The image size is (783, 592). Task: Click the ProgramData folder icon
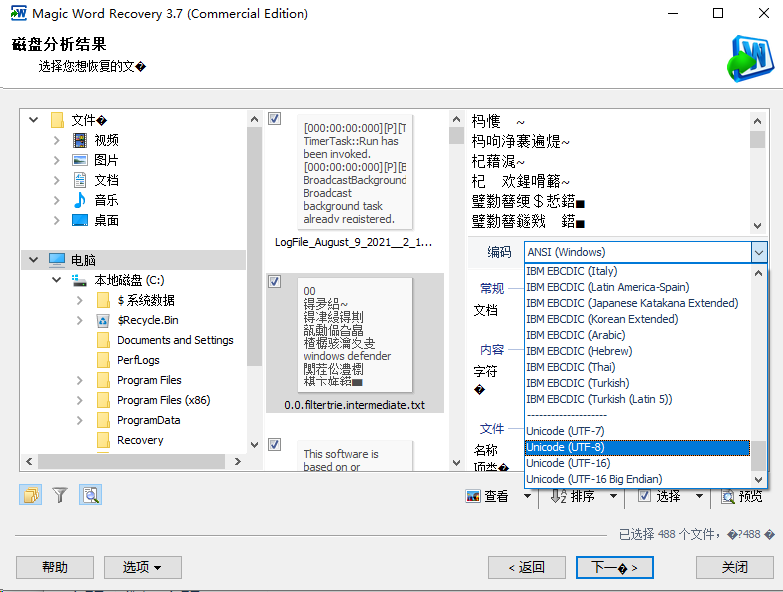point(103,420)
